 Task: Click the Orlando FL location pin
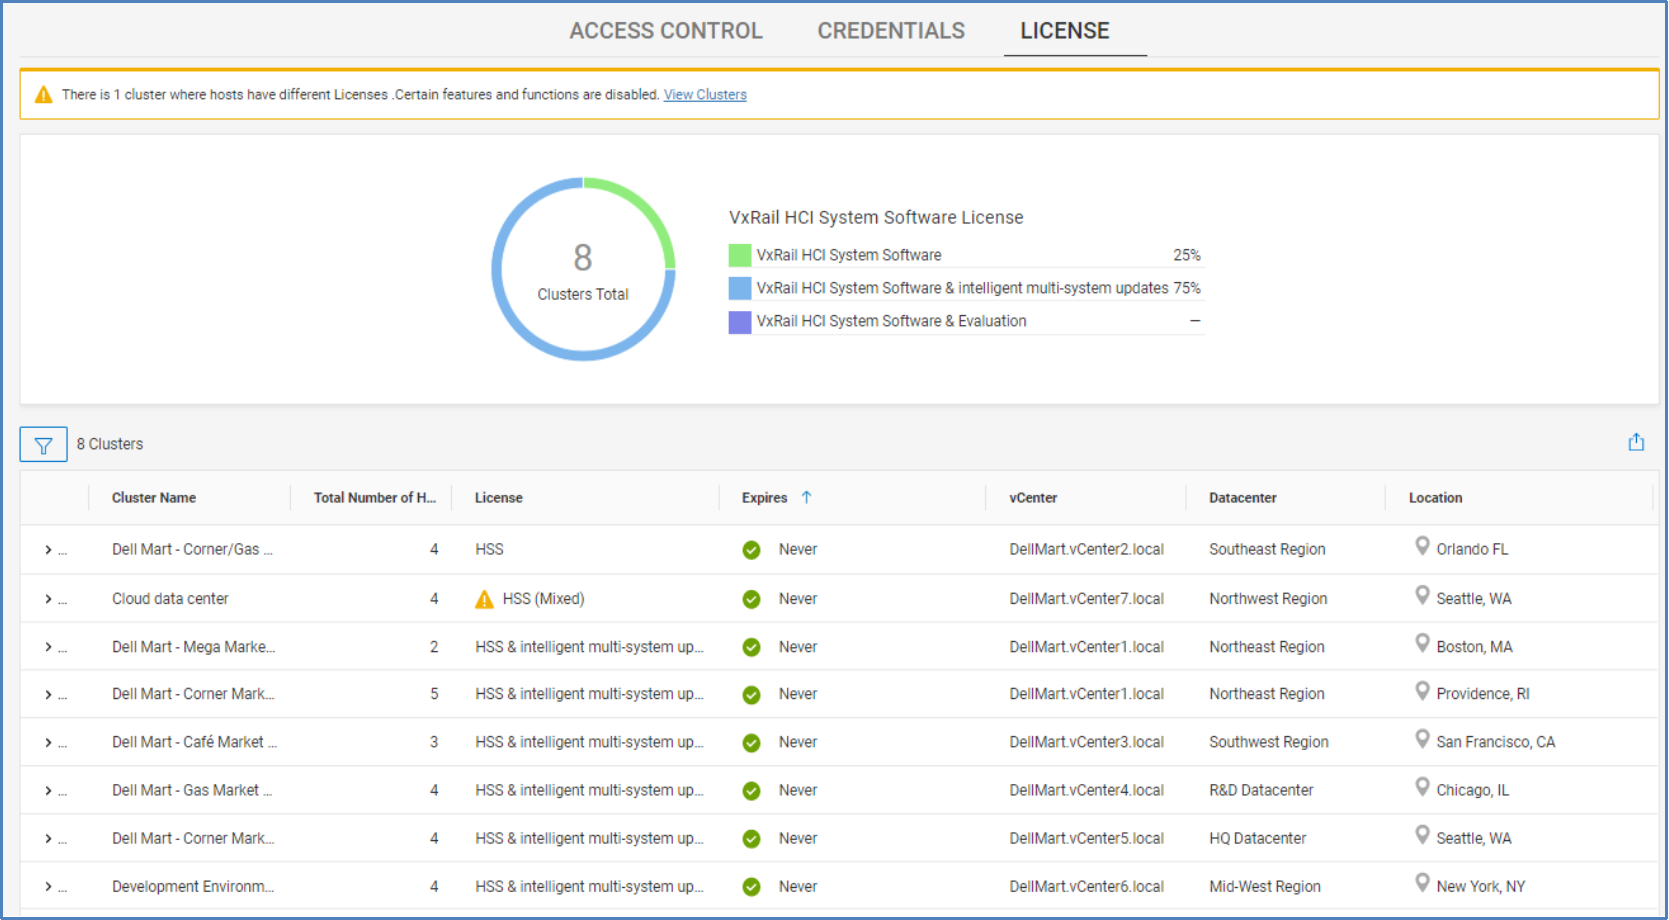pos(1422,546)
